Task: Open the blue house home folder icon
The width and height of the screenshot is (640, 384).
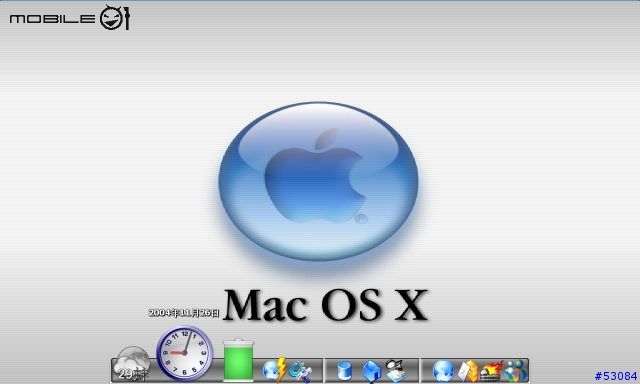Action: (371, 372)
